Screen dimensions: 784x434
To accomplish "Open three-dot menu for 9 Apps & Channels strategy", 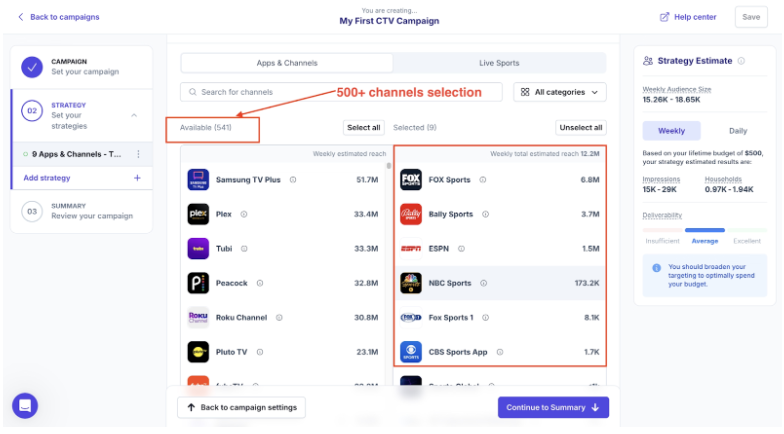I will [x=138, y=154].
